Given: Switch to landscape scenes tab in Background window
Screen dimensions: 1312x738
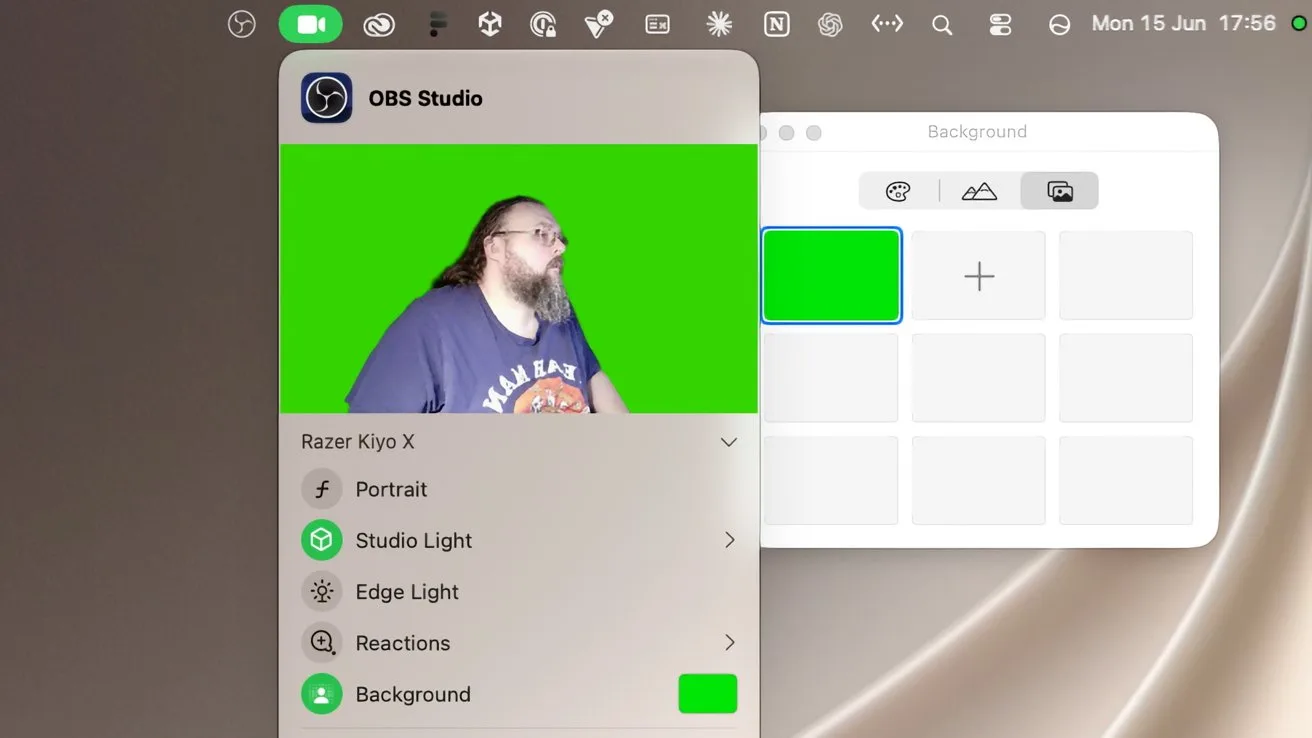Looking at the screenshot, I should point(979,191).
